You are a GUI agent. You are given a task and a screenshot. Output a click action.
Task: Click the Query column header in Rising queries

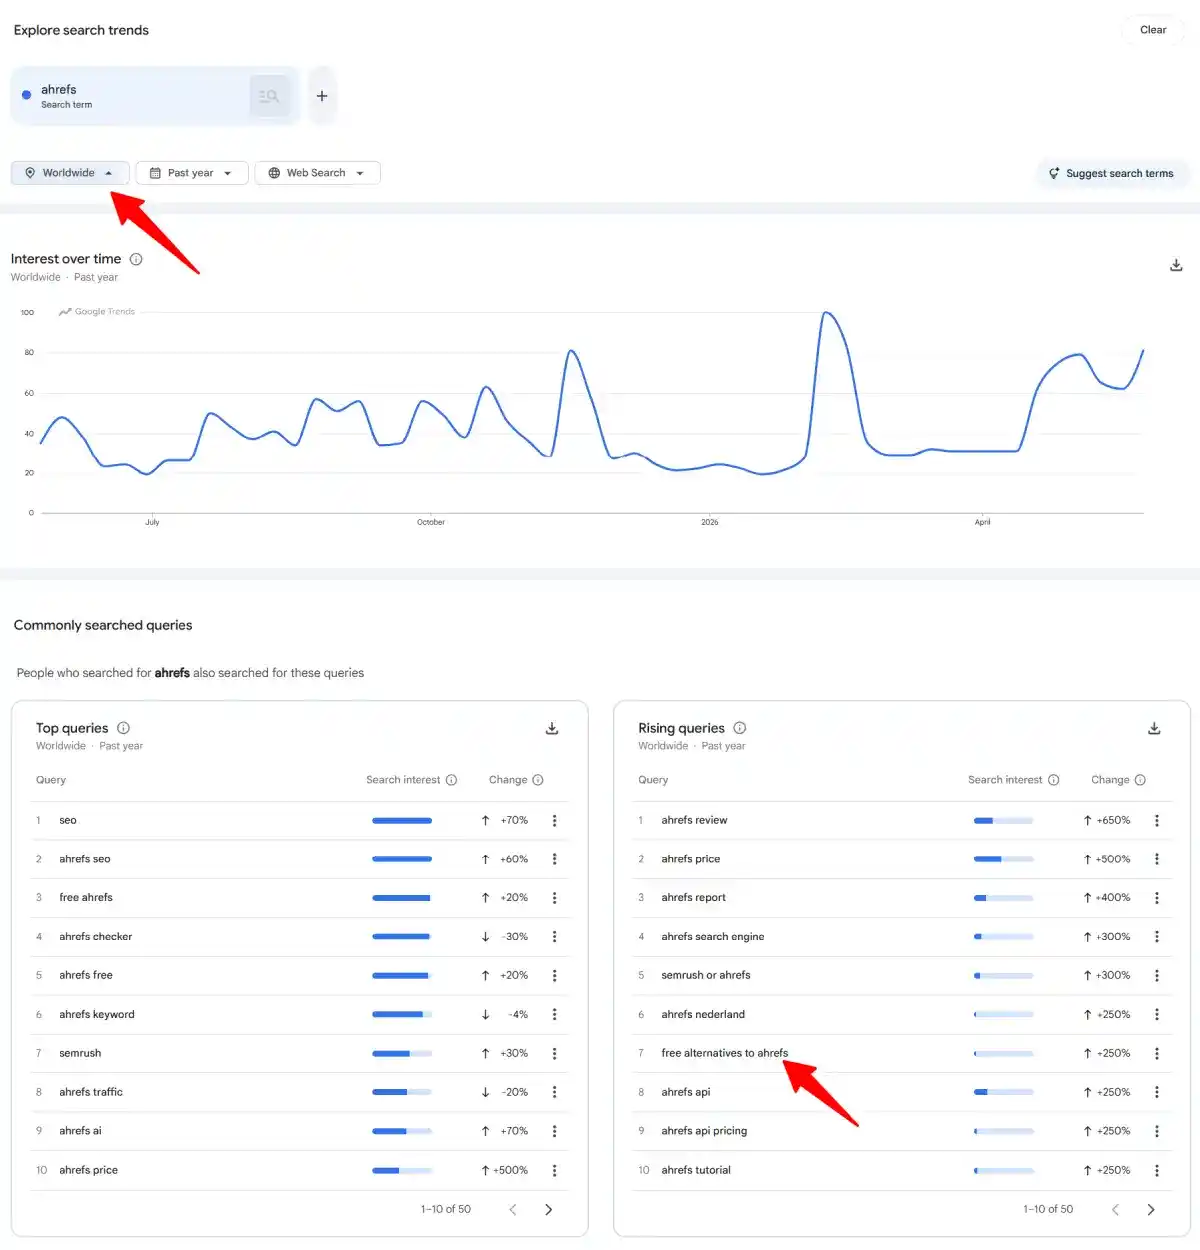[x=653, y=780]
